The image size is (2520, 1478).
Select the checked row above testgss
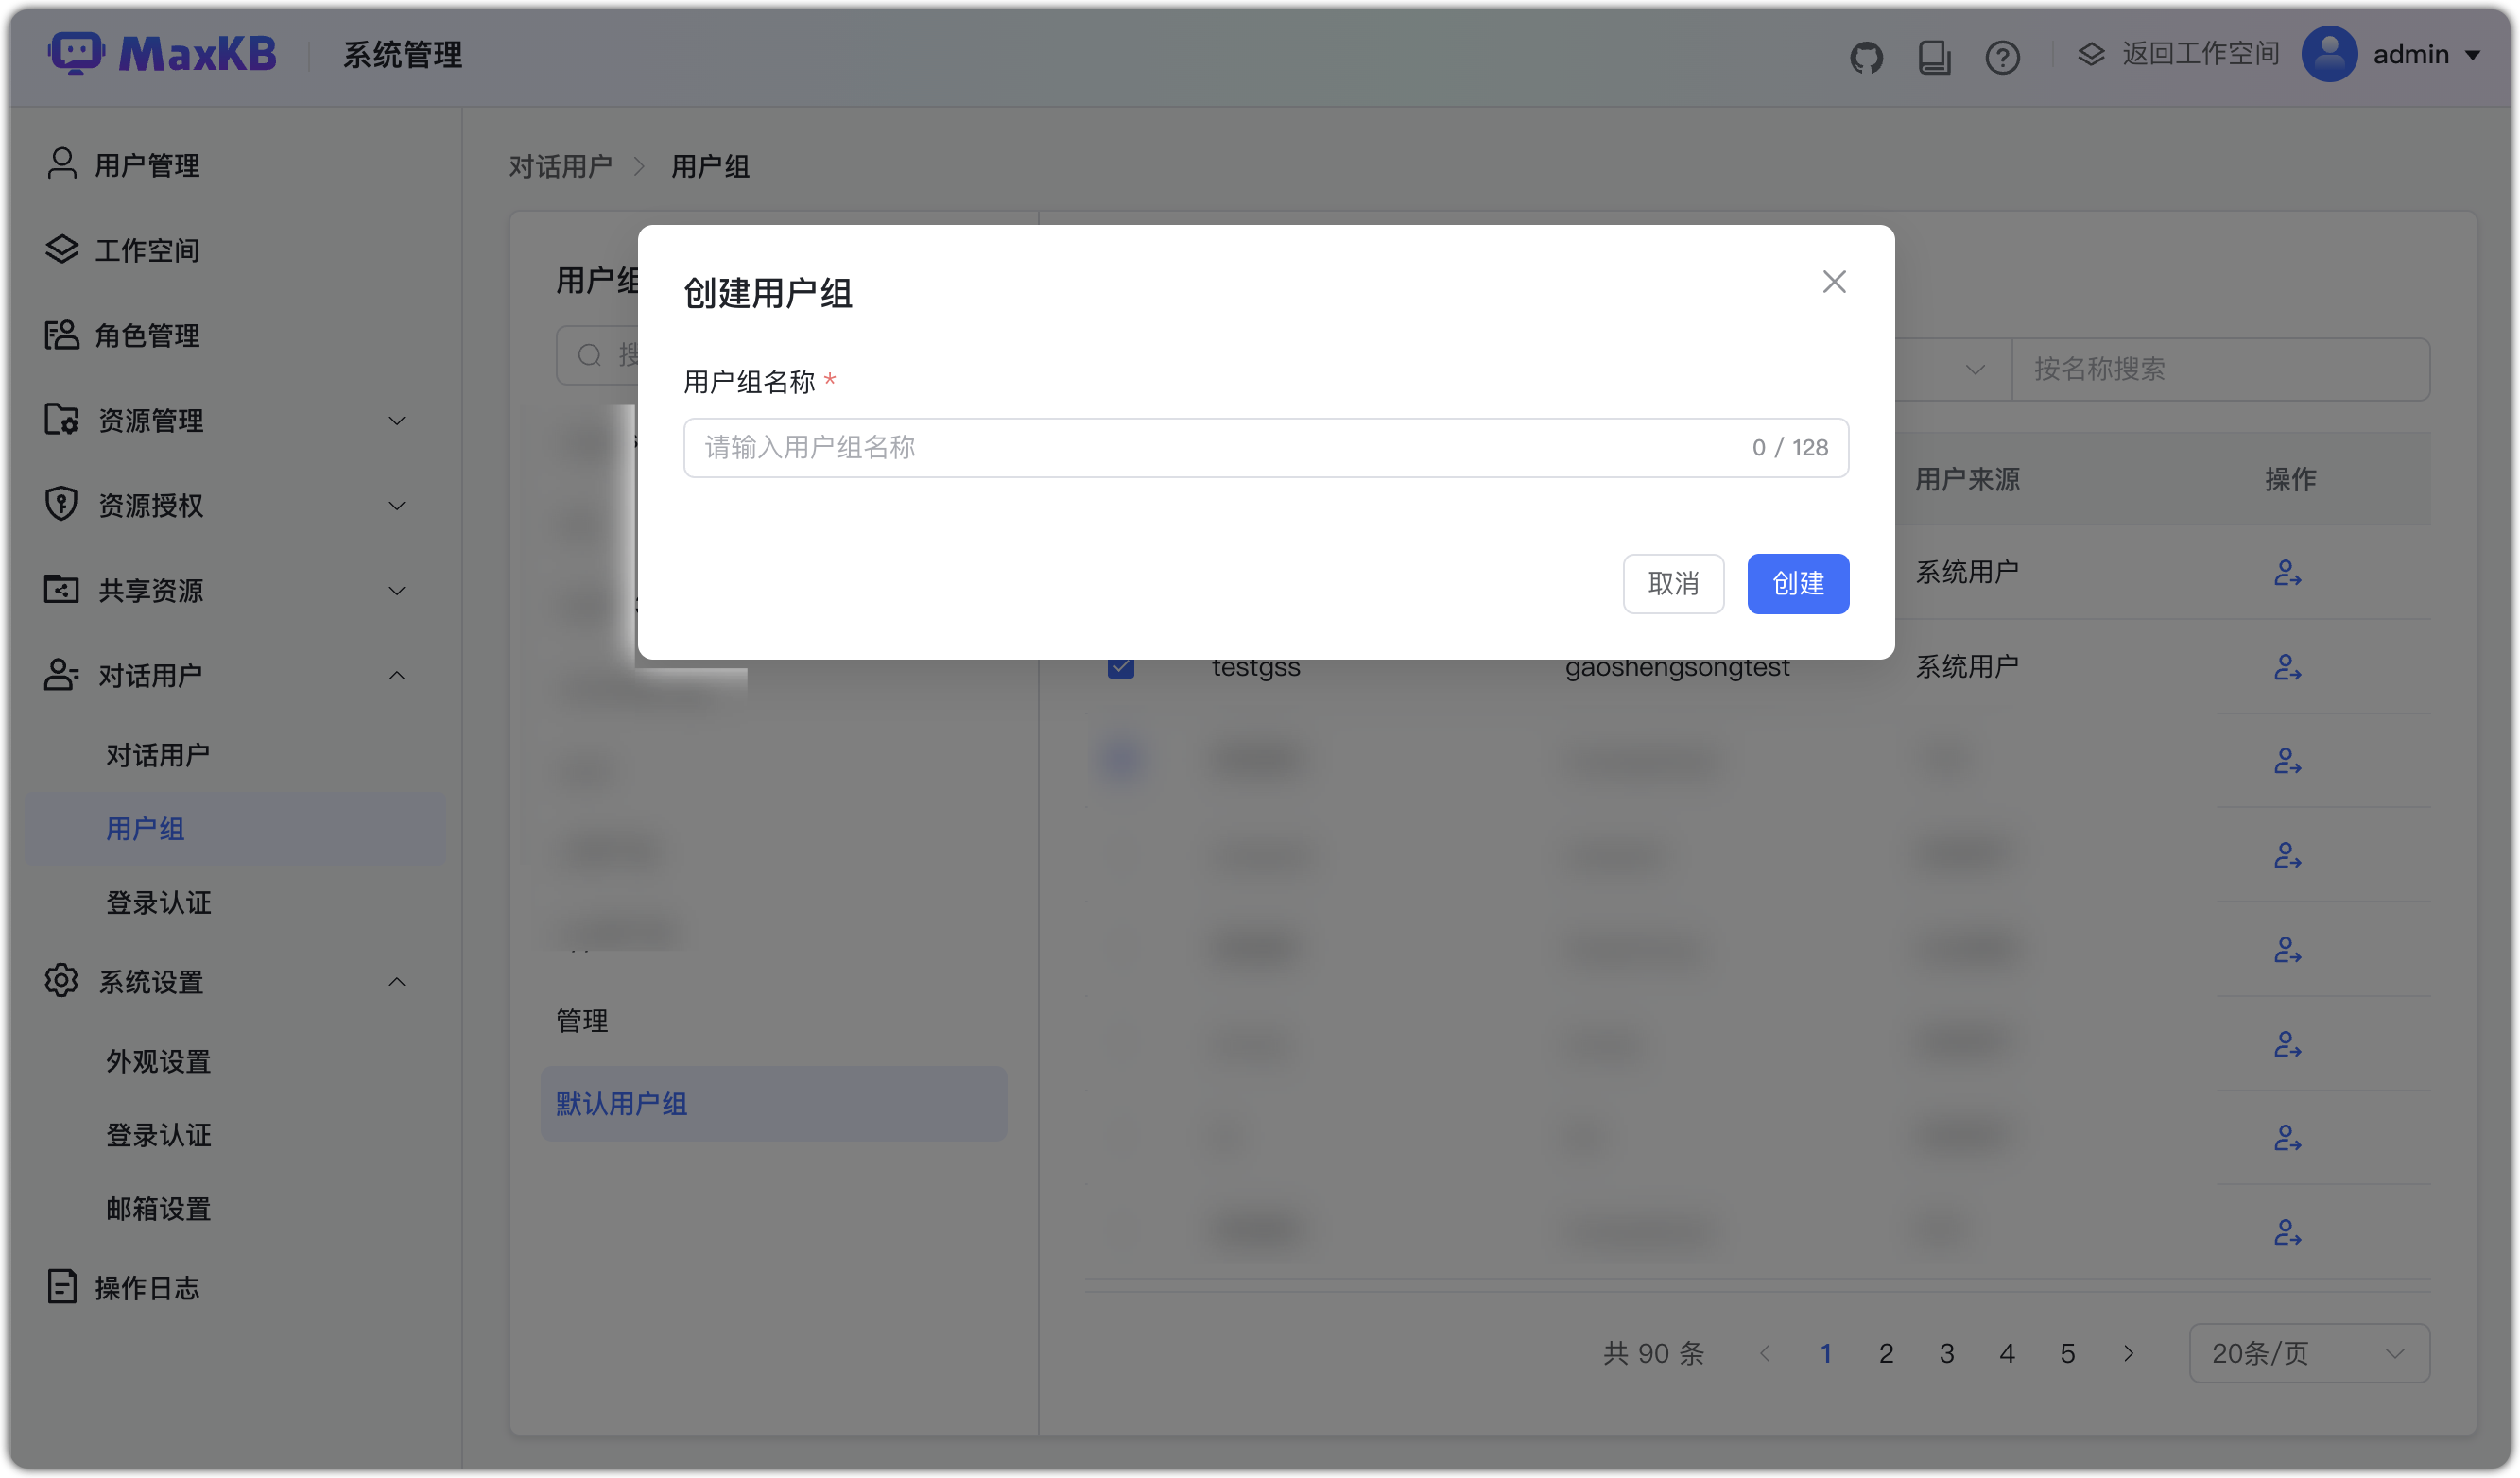pos(1120,571)
